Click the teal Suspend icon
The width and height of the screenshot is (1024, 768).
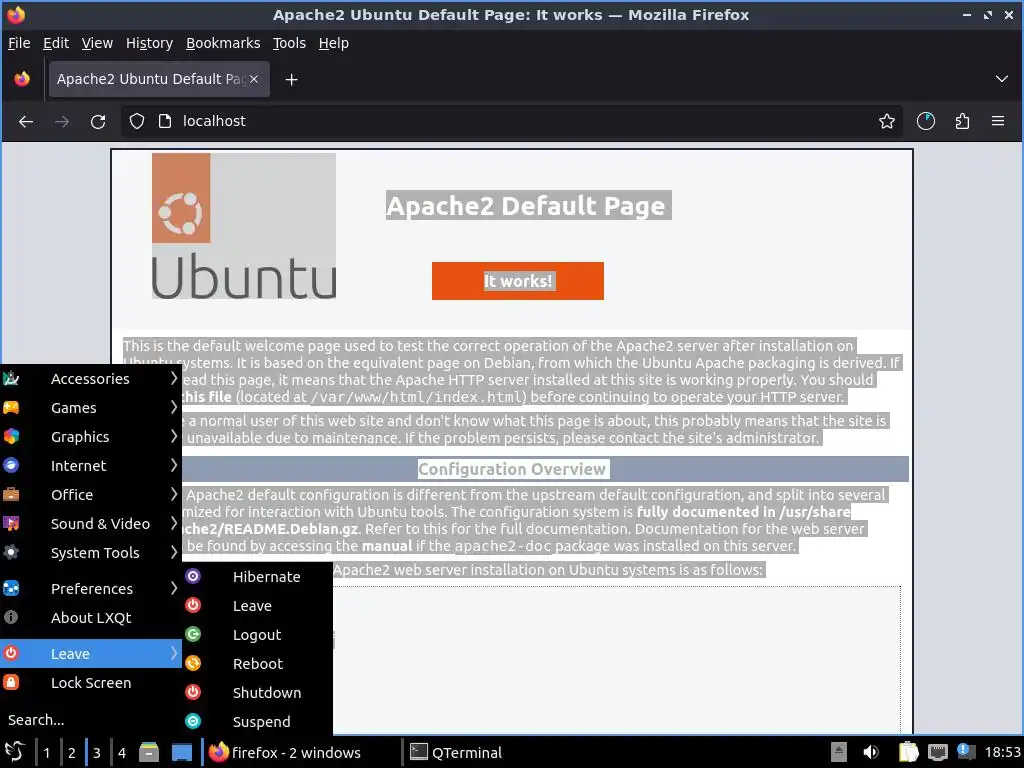(x=193, y=721)
